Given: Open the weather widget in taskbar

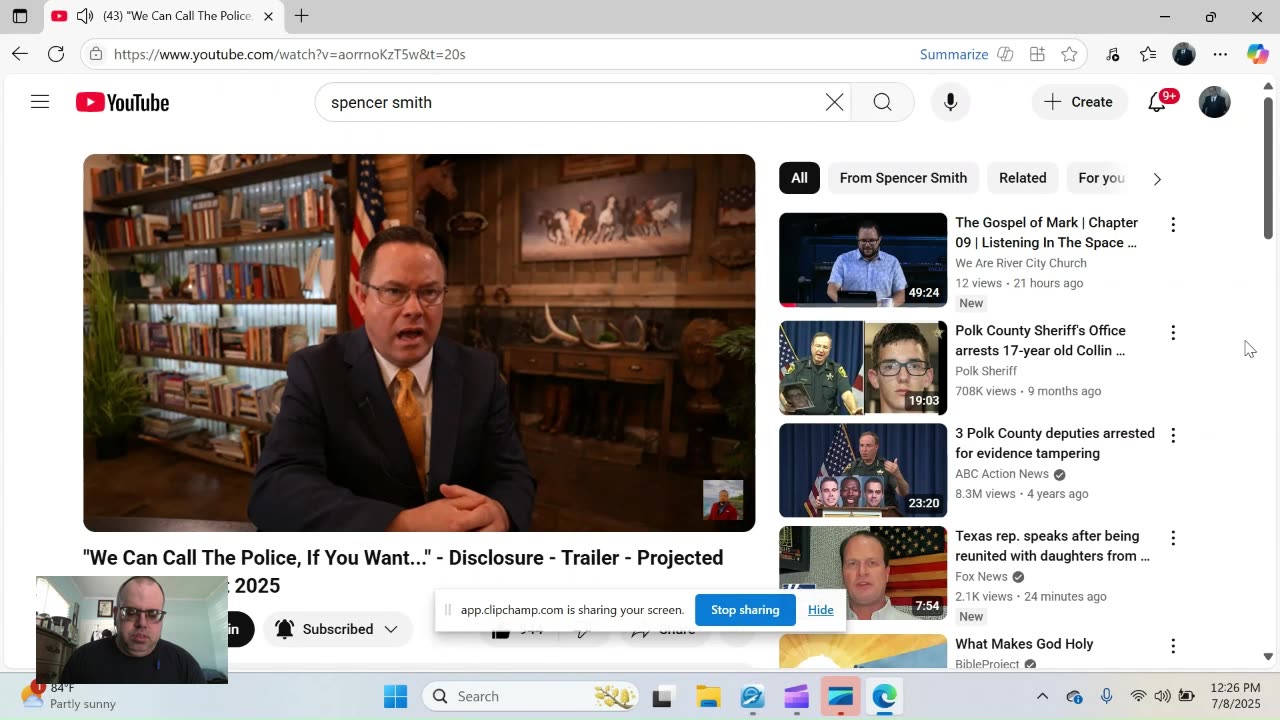Looking at the screenshot, I should click(x=68, y=696).
